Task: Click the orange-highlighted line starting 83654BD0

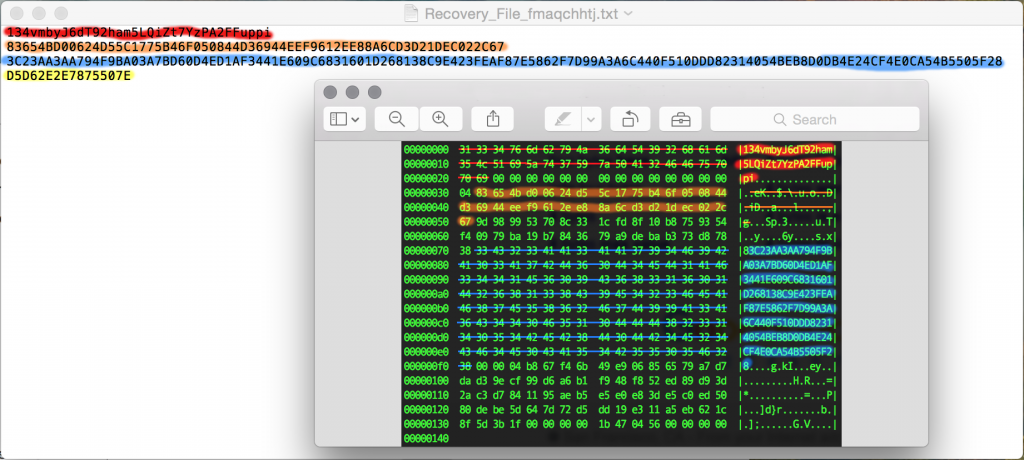Action: point(255,47)
